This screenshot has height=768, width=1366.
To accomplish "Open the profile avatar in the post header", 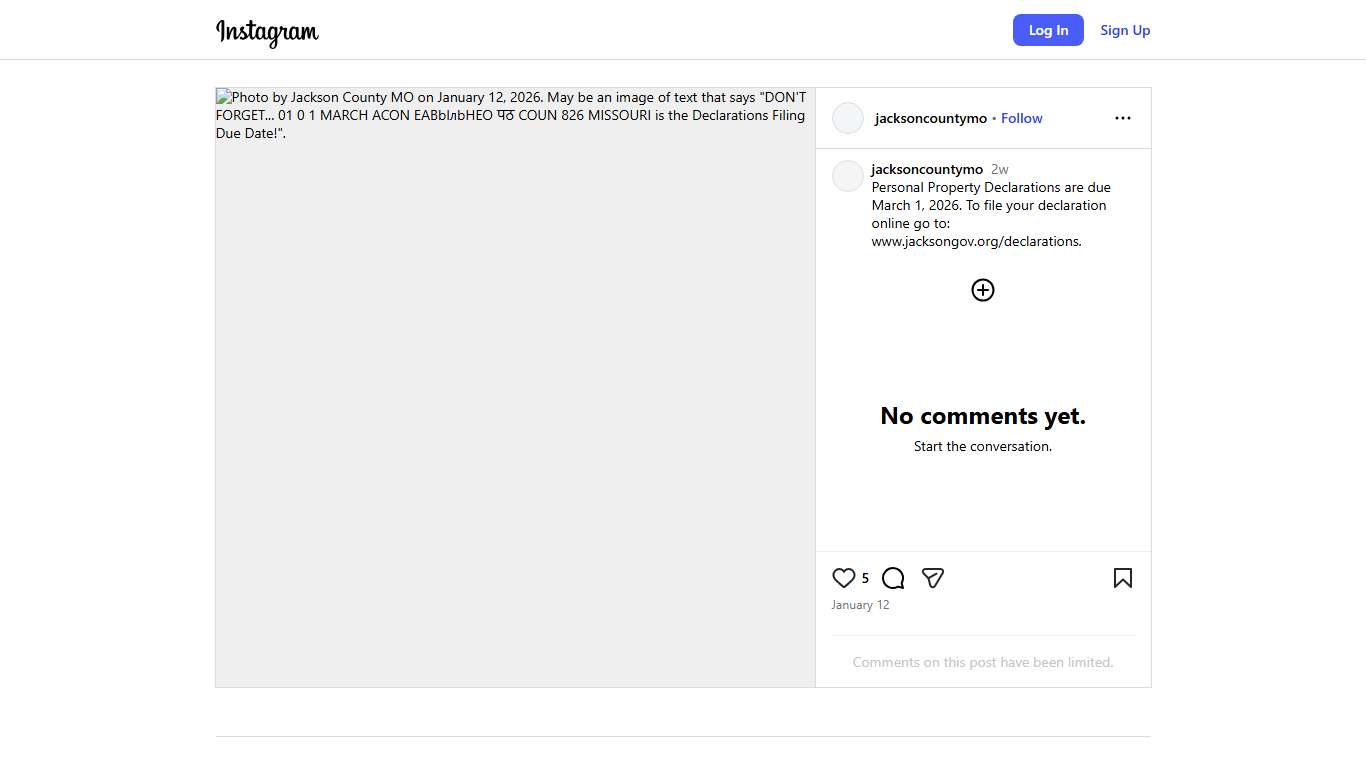I will [848, 118].
